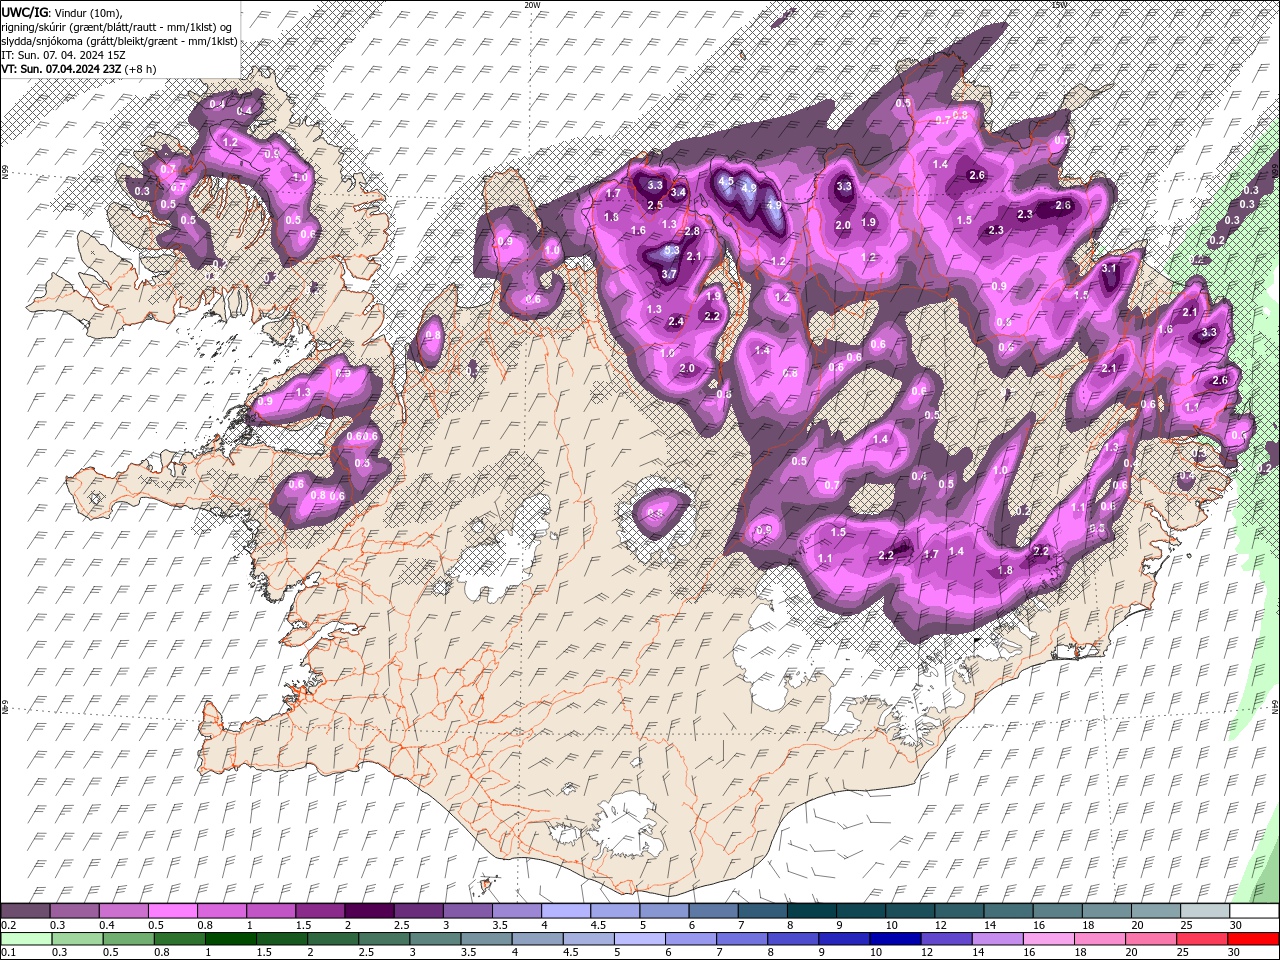The image size is (1280, 960).
Task: Click the 3.1 snowfall value on the map
Action: click(1109, 268)
